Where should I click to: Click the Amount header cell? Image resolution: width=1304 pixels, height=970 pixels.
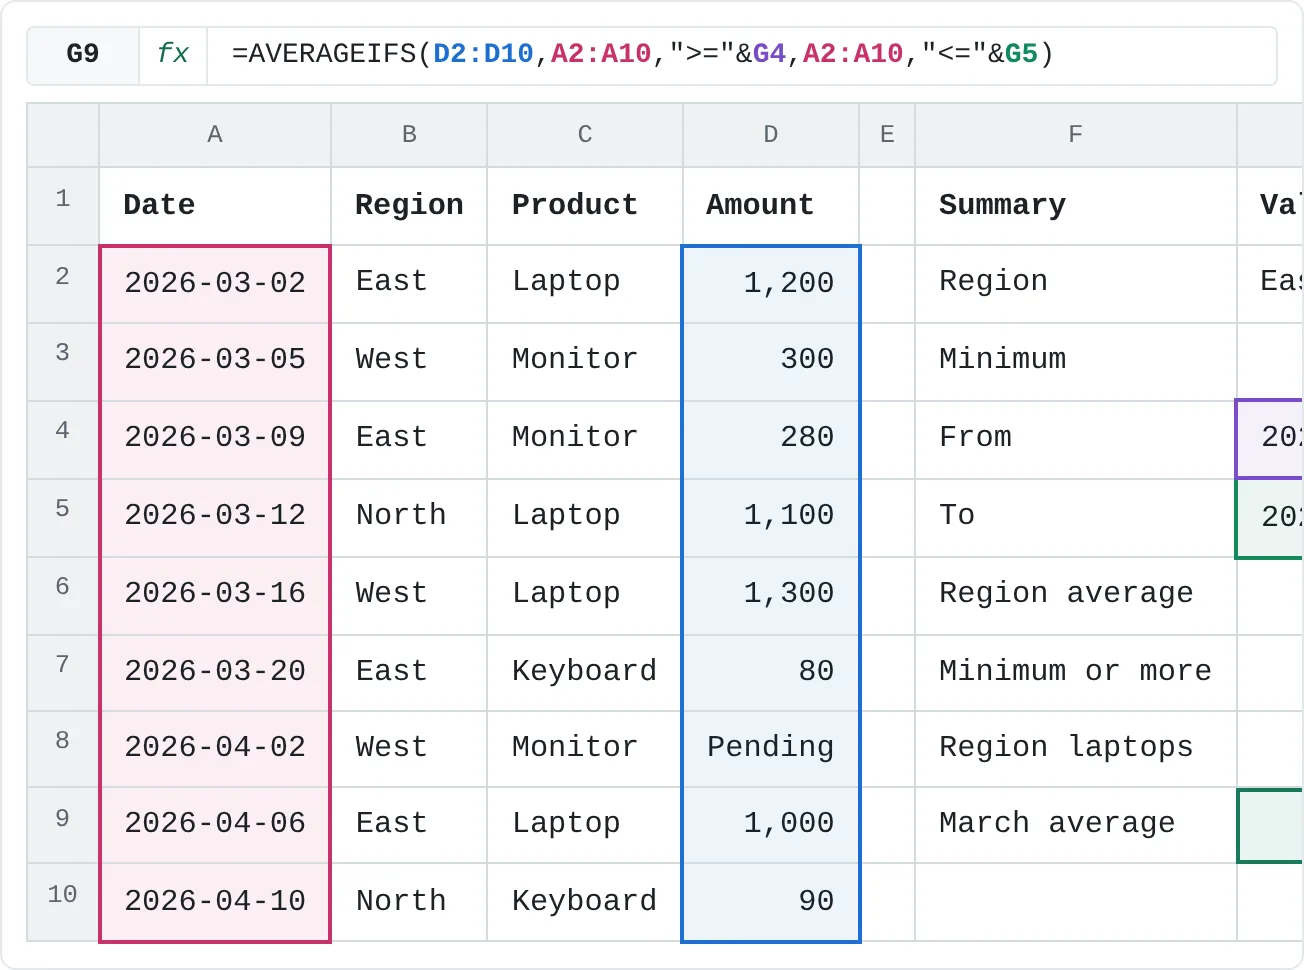pyautogui.click(x=771, y=206)
